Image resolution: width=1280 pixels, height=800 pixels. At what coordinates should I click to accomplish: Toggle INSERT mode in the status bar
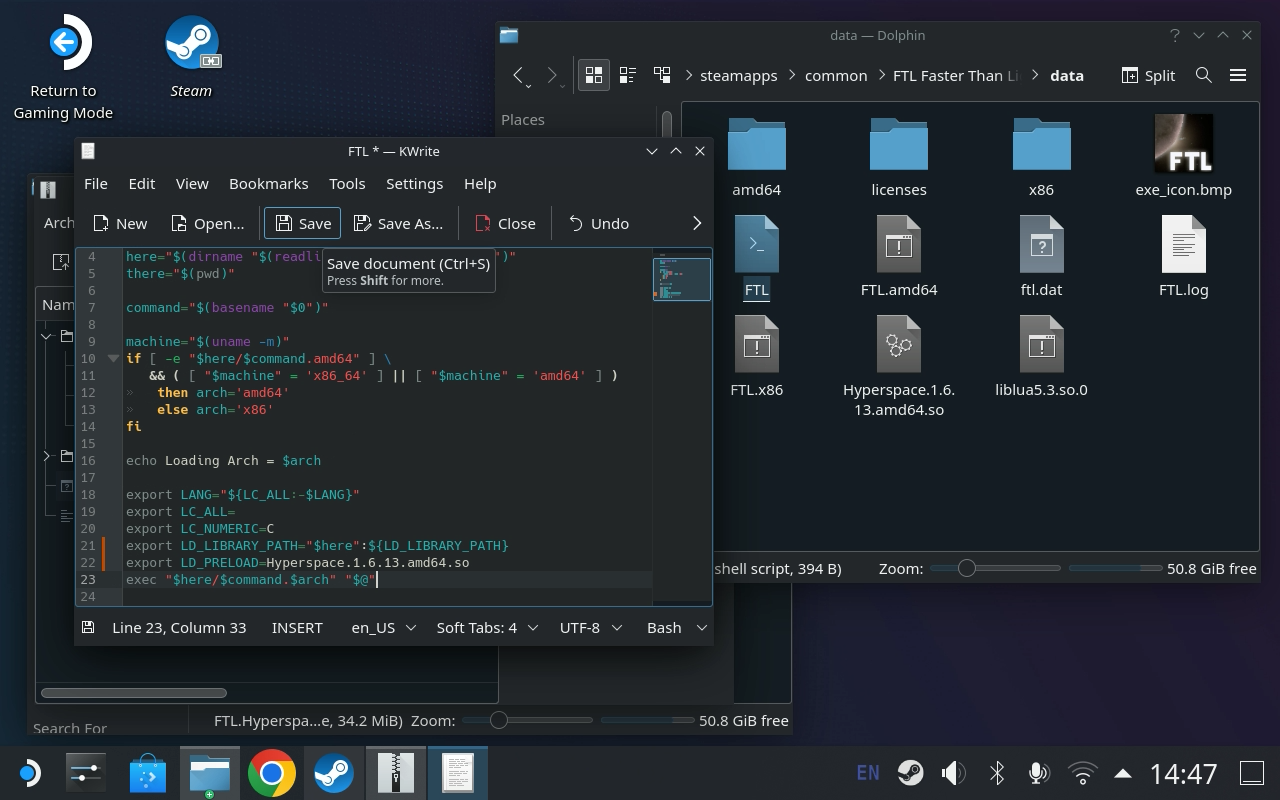[x=297, y=627]
